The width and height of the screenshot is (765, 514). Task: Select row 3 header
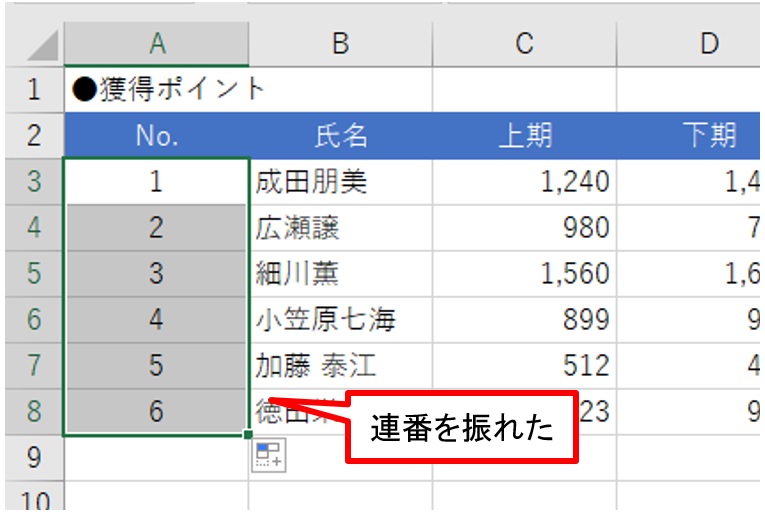(x=34, y=181)
